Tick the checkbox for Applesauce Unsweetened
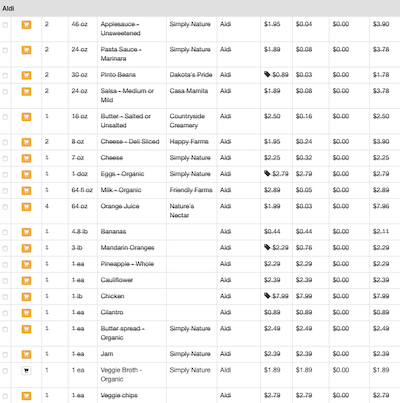 (5, 25)
